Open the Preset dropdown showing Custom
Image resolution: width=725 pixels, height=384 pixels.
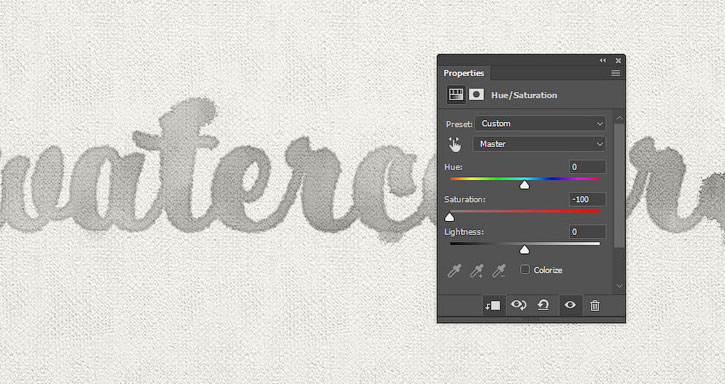[541, 124]
